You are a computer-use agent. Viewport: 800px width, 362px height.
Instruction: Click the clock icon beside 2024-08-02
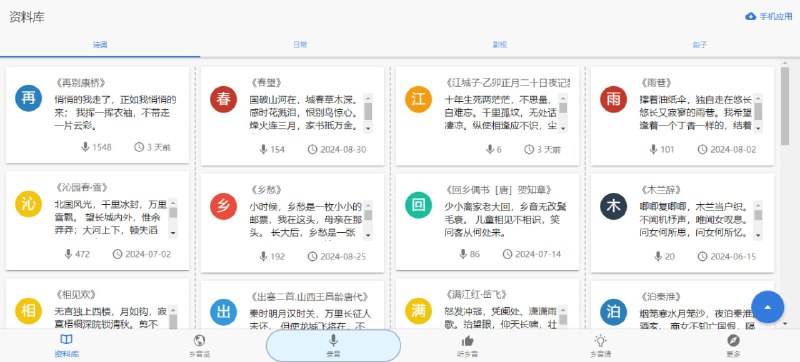pos(703,149)
